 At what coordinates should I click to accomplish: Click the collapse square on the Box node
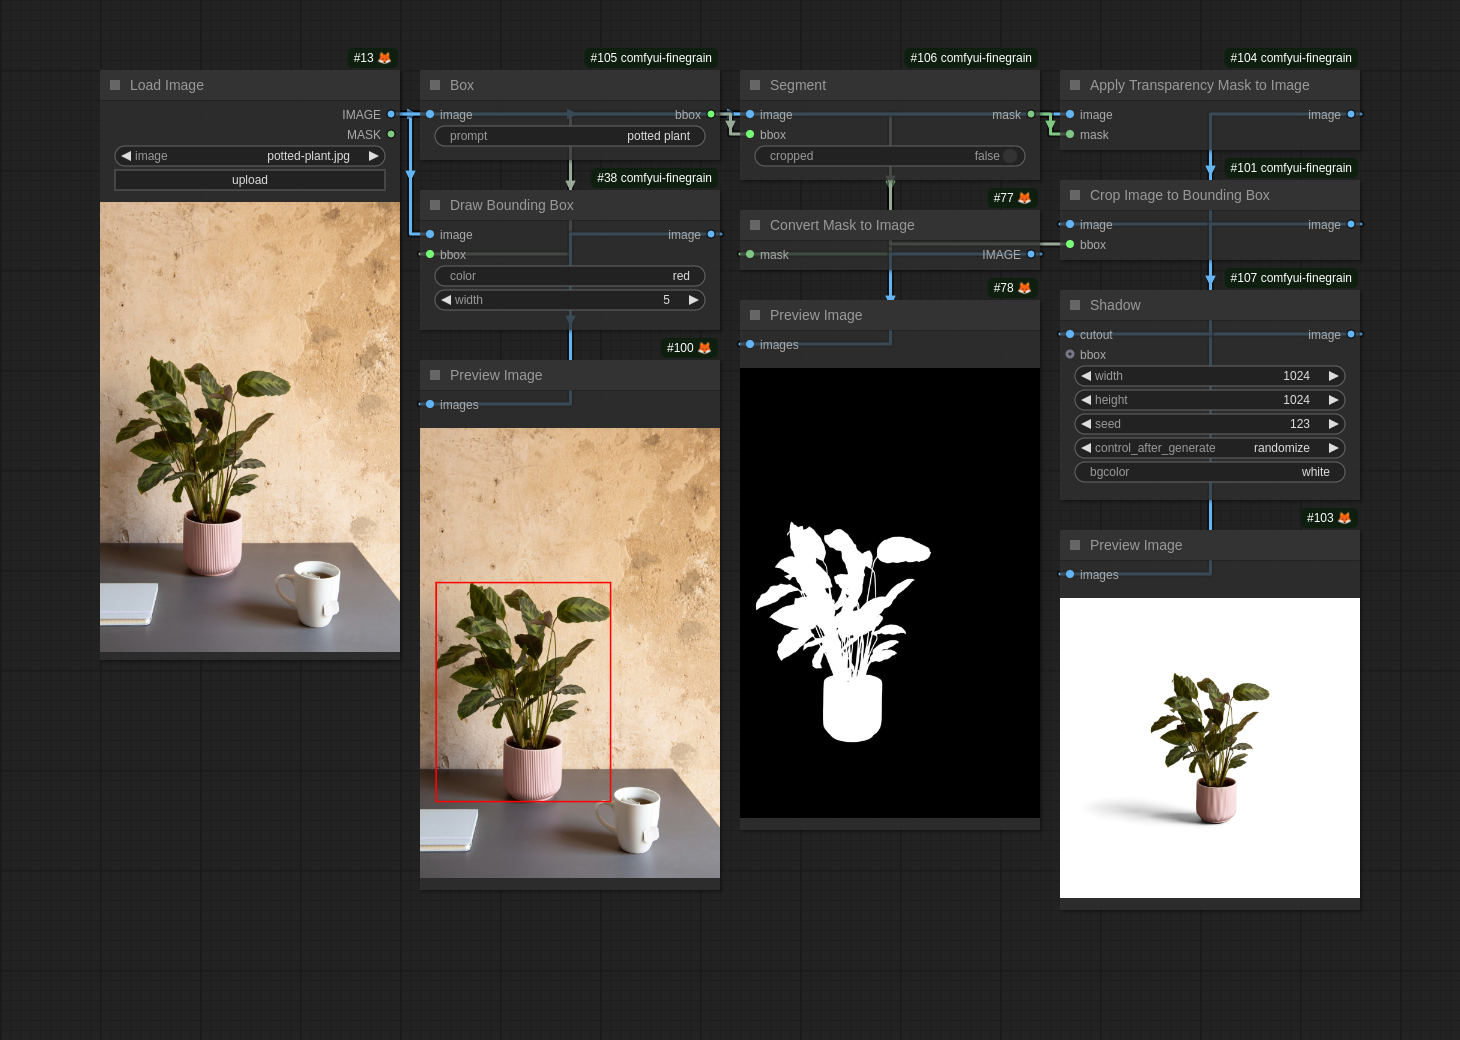tap(435, 85)
